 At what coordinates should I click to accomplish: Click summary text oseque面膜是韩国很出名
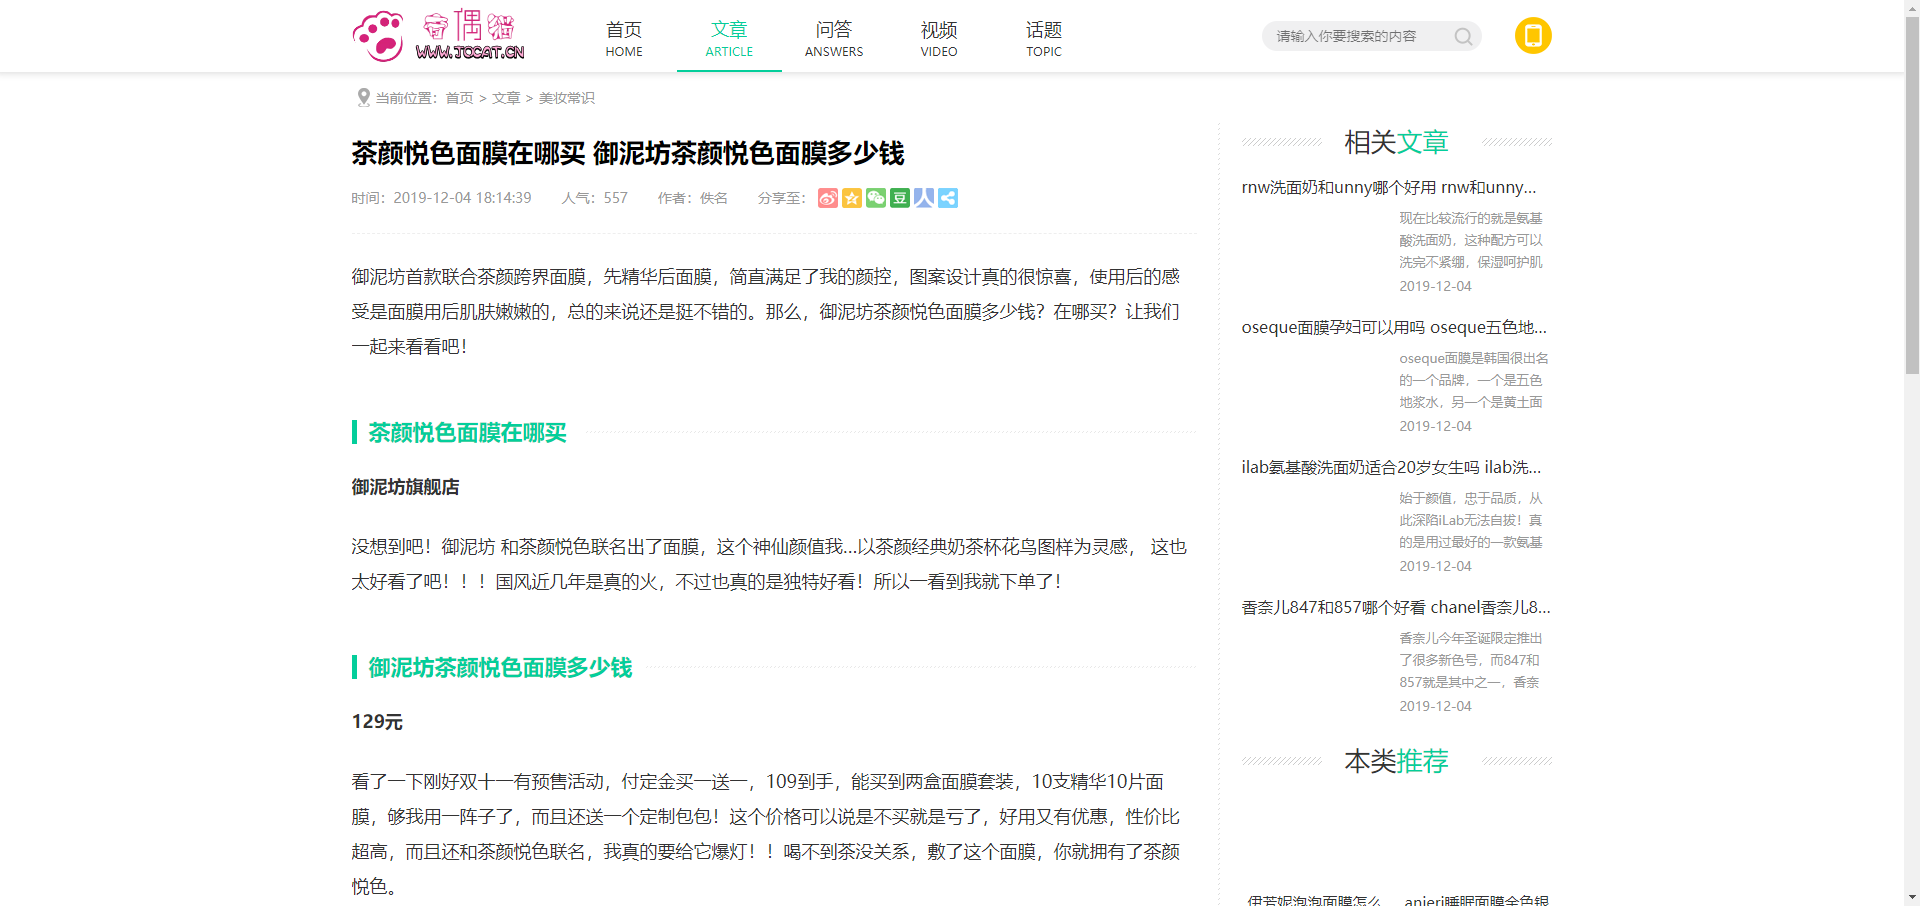pyautogui.click(x=1474, y=380)
